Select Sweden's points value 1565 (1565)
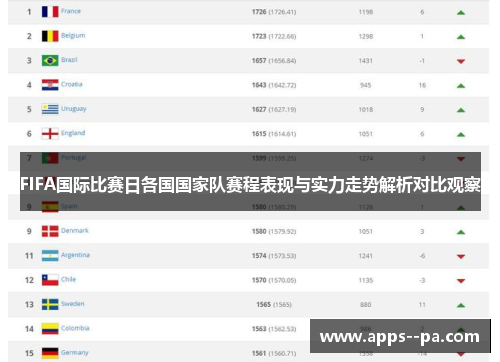 pyautogui.click(x=274, y=305)
